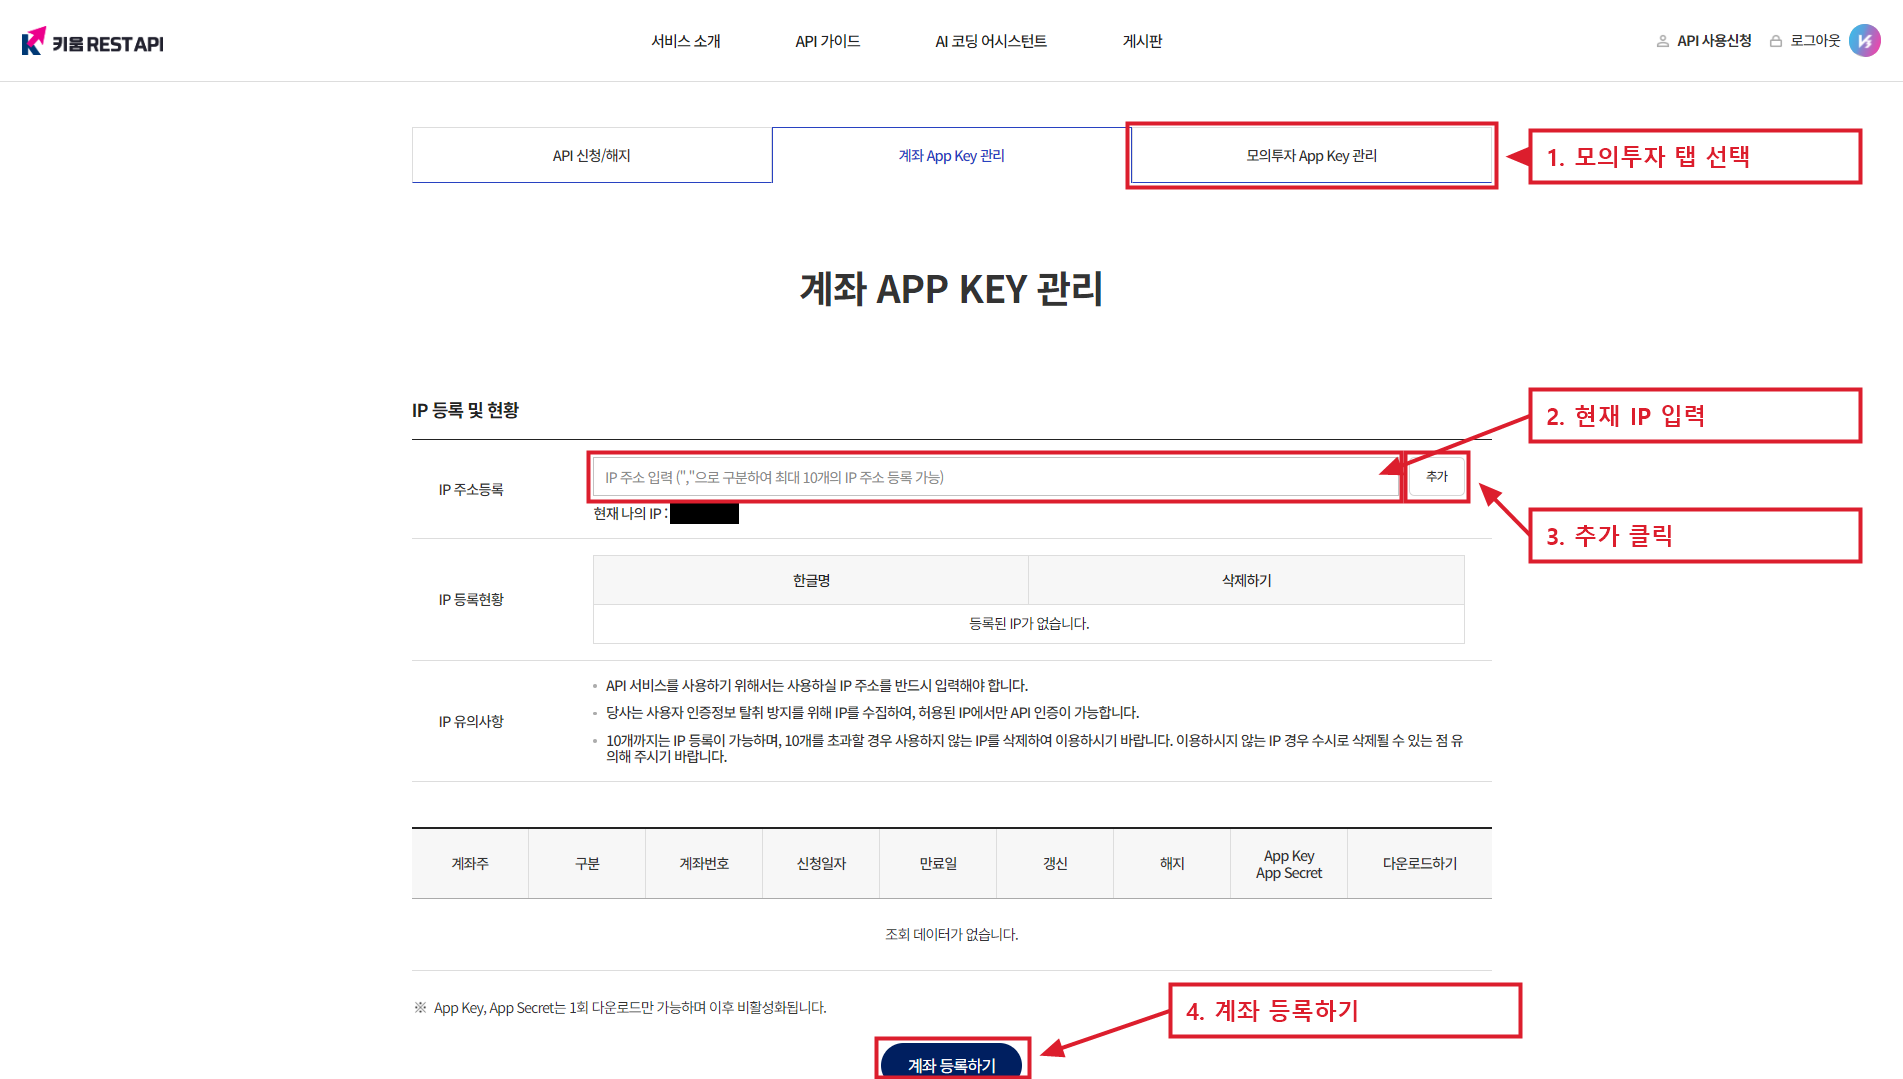The image size is (1903, 1079).
Task: Click the 현재 나의 IP label
Action: [630, 513]
